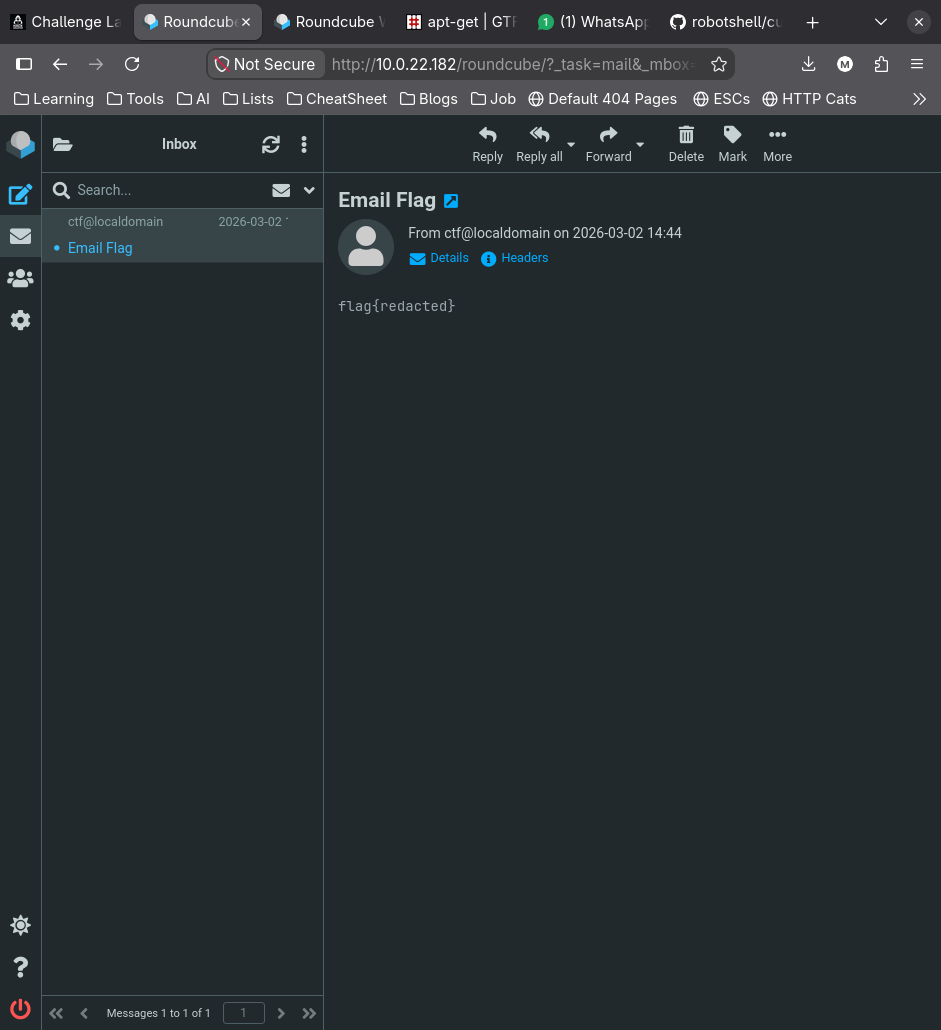Open Forward options dropdown arrow
Image resolution: width=941 pixels, height=1030 pixels.
coord(640,145)
